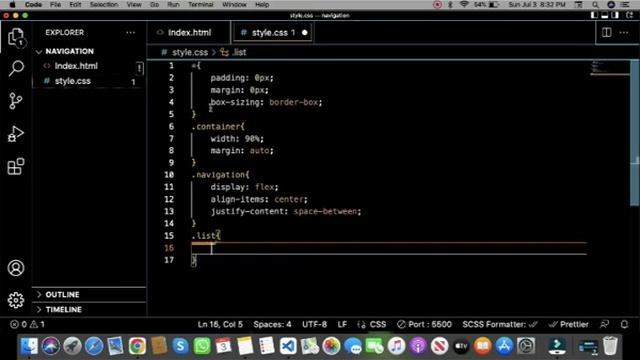Image resolution: width=640 pixels, height=360 pixels.
Task: Open Google Chrome from the Dock
Action: pos(138,346)
